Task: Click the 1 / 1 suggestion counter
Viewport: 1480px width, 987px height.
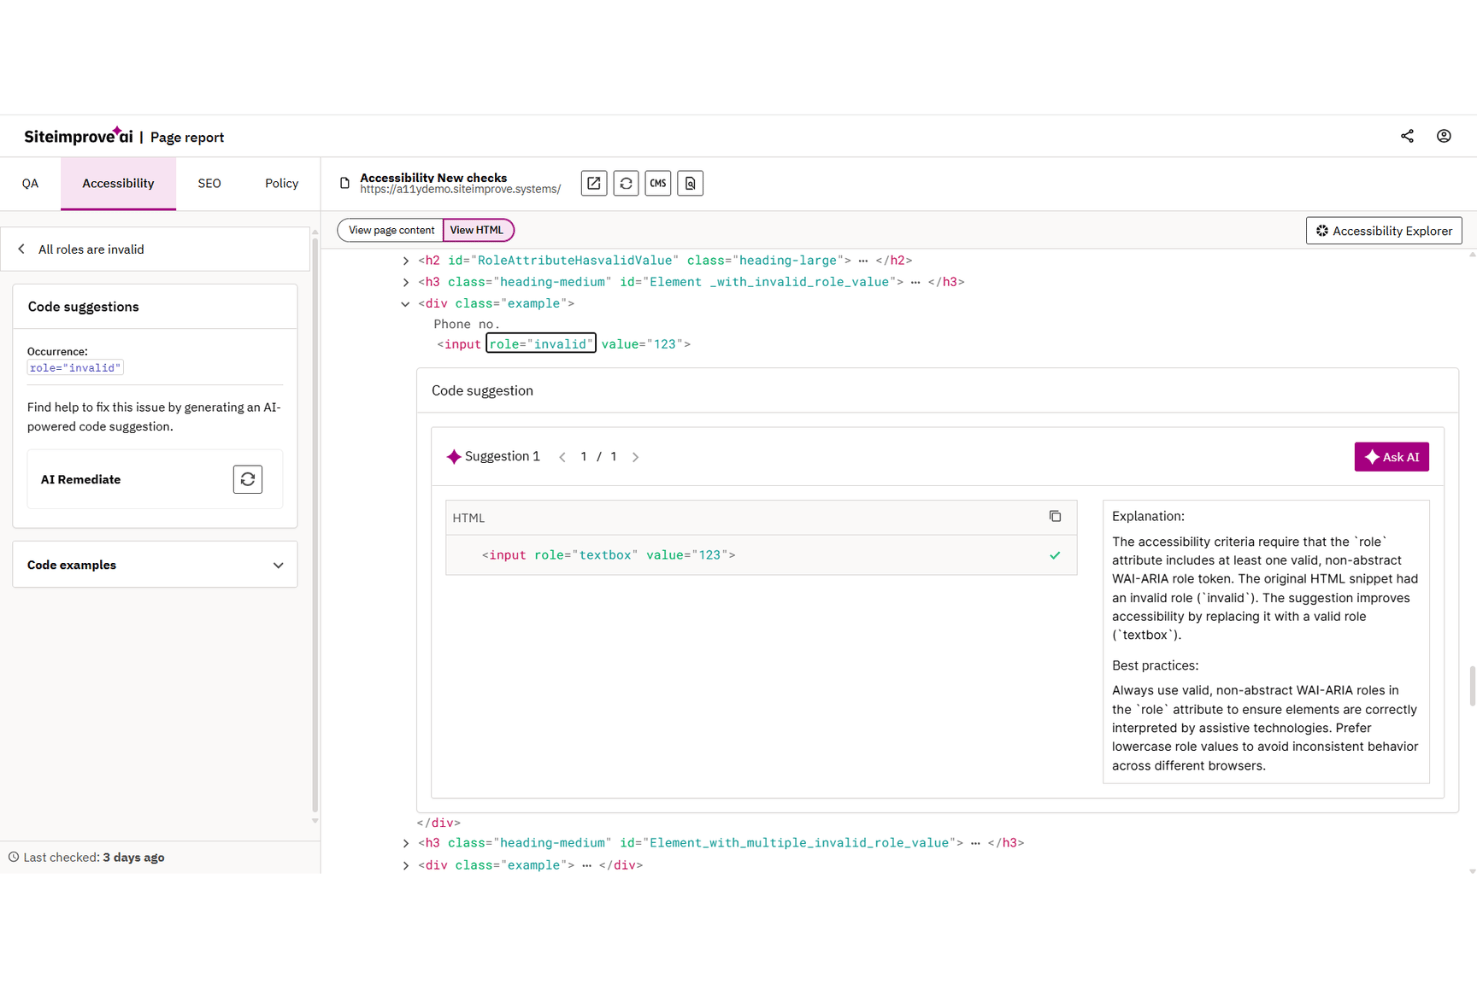Action: pyautogui.click(x=598, y=457)
